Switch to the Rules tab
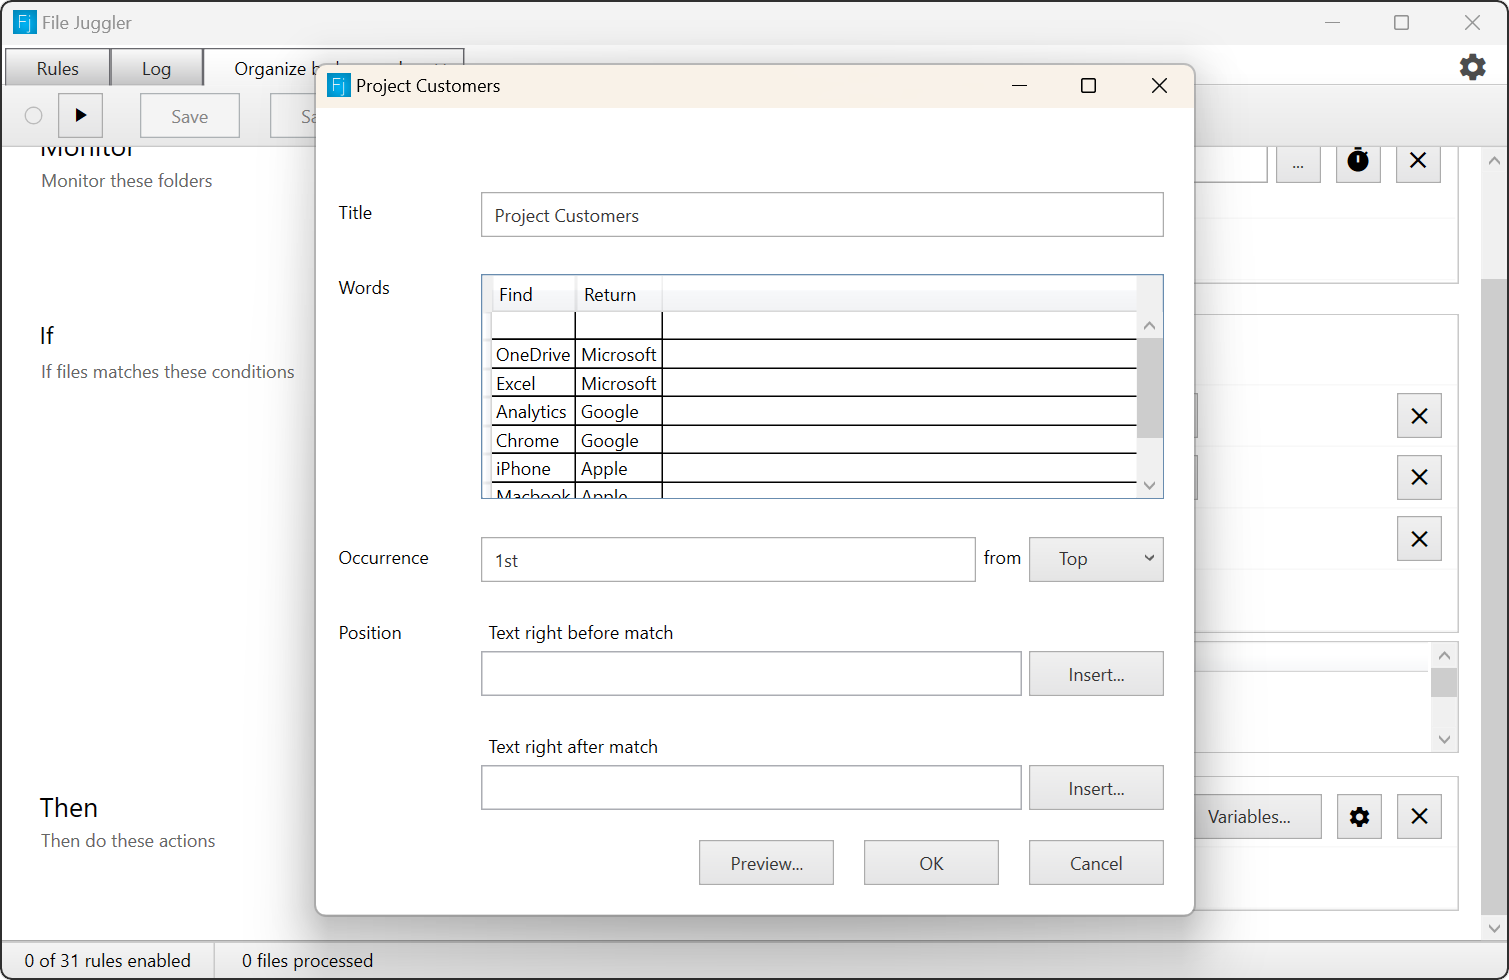 point(58,68)
